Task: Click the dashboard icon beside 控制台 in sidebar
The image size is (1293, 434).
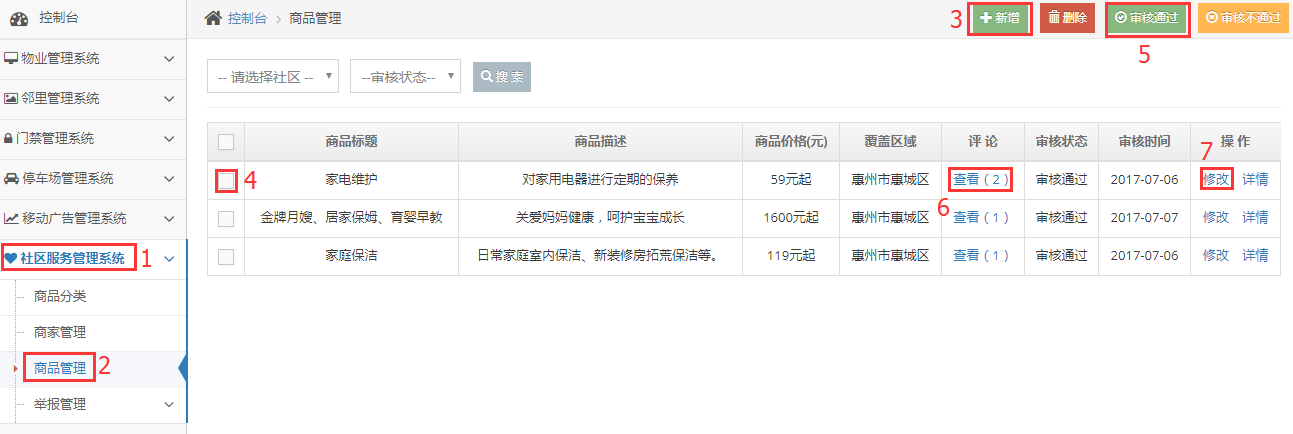Action: coord(20,19)
